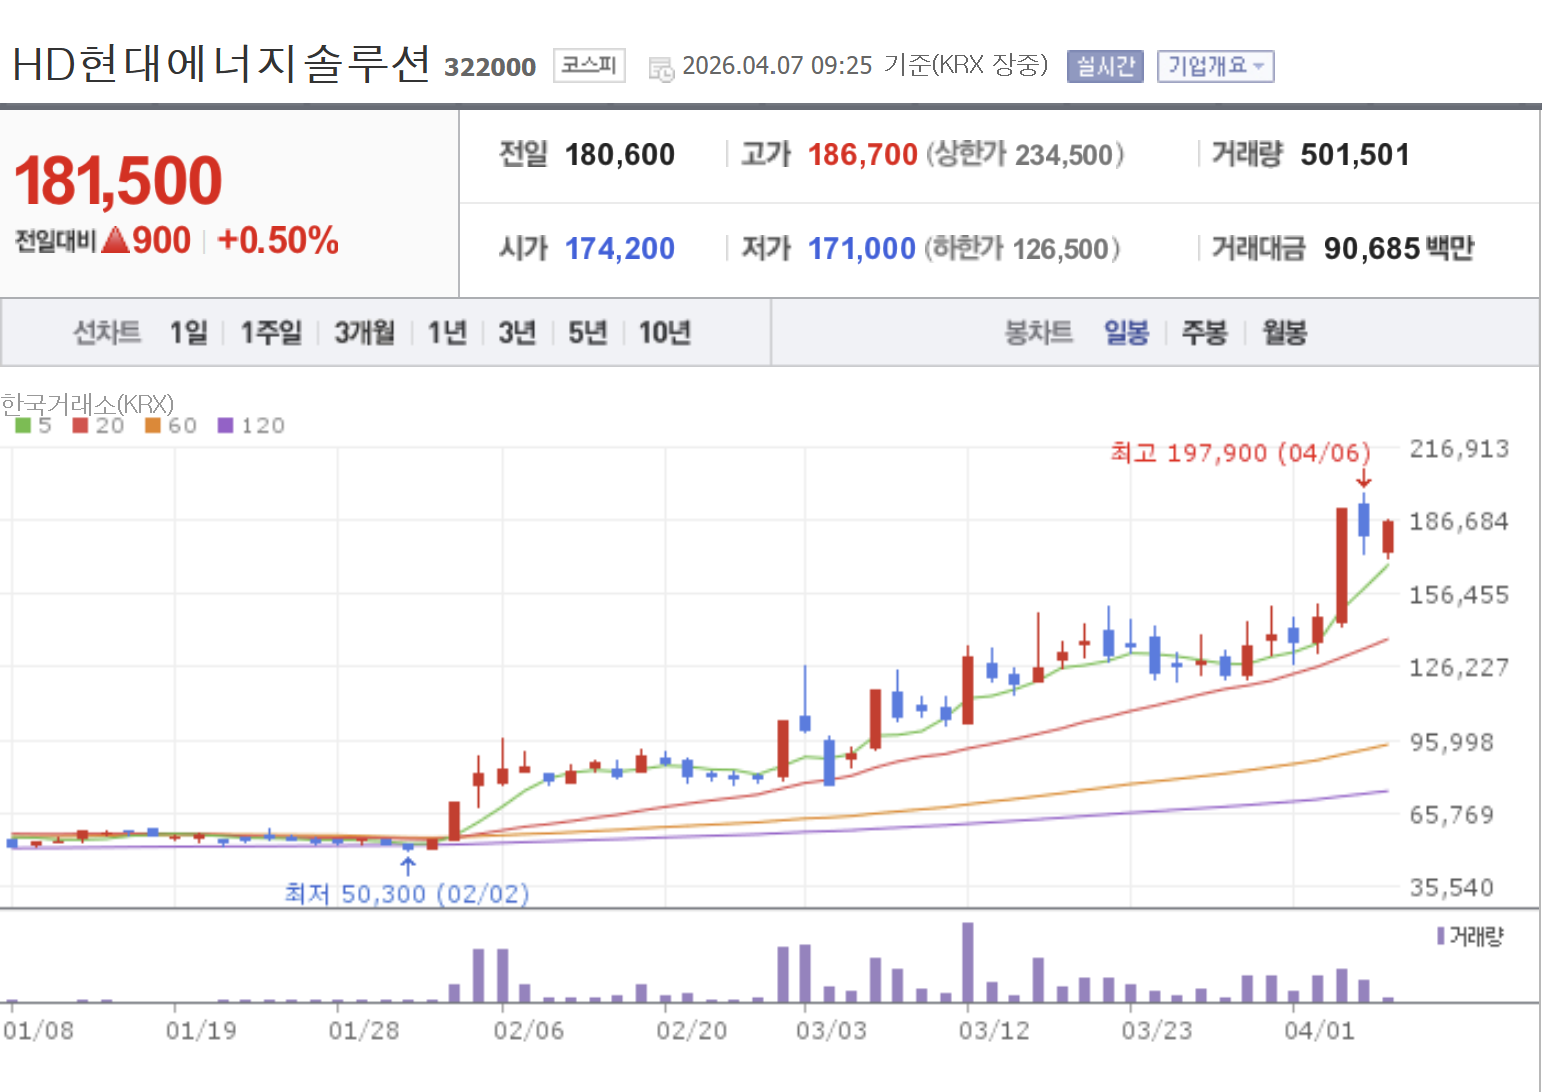Click volume value 501,501

click(x=1355, y=155)
